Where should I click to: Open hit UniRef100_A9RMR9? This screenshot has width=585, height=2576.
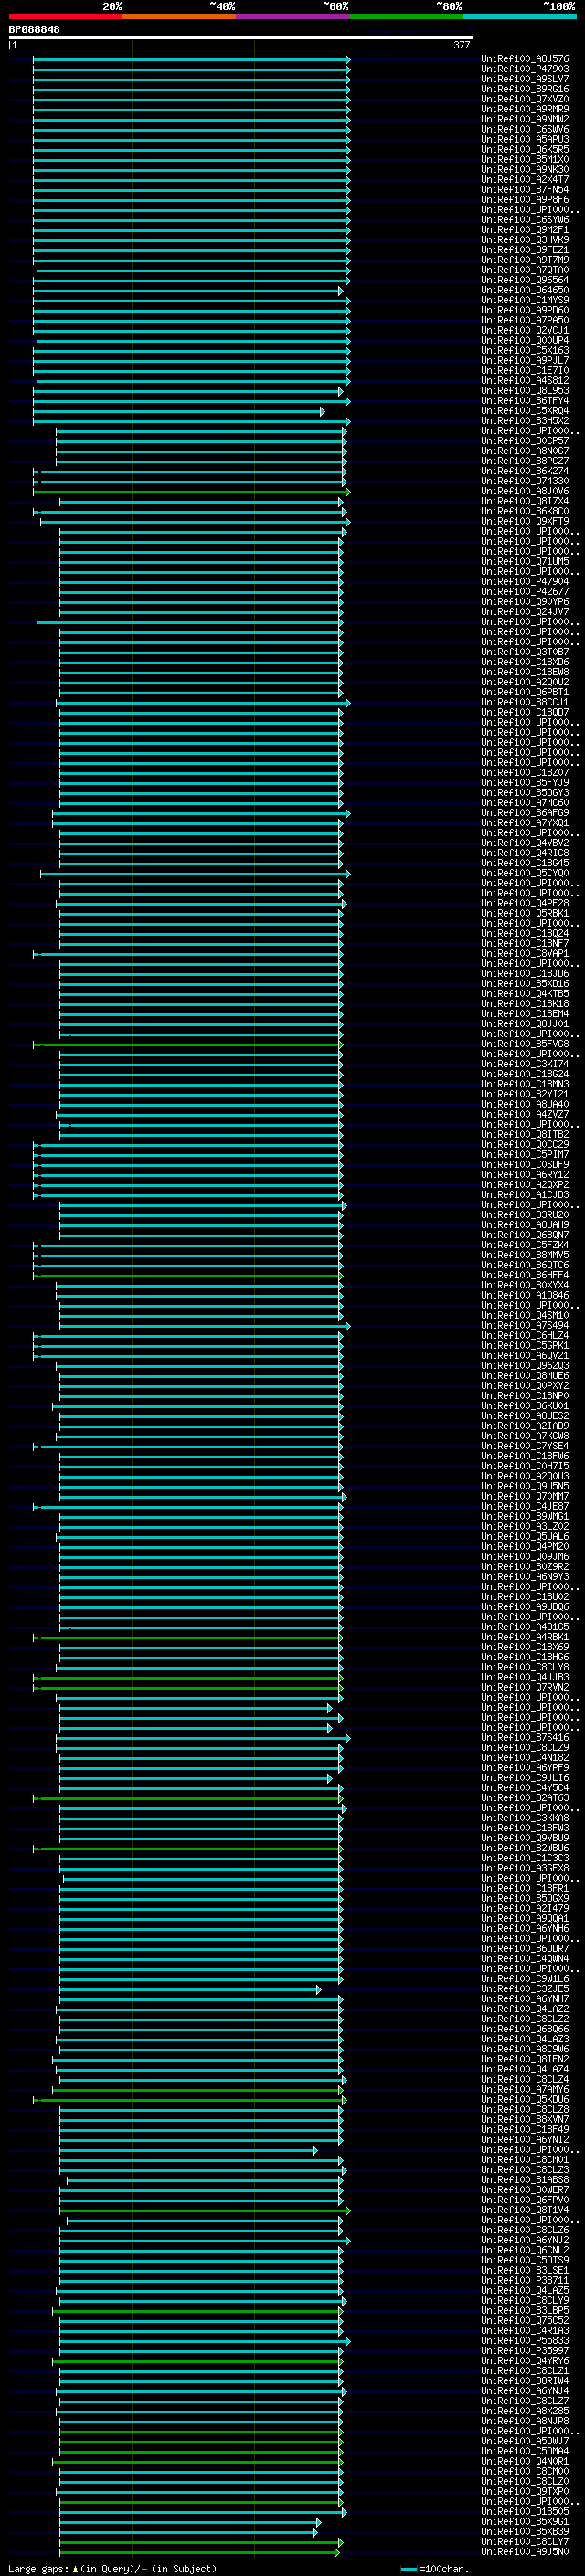(525, 109)
